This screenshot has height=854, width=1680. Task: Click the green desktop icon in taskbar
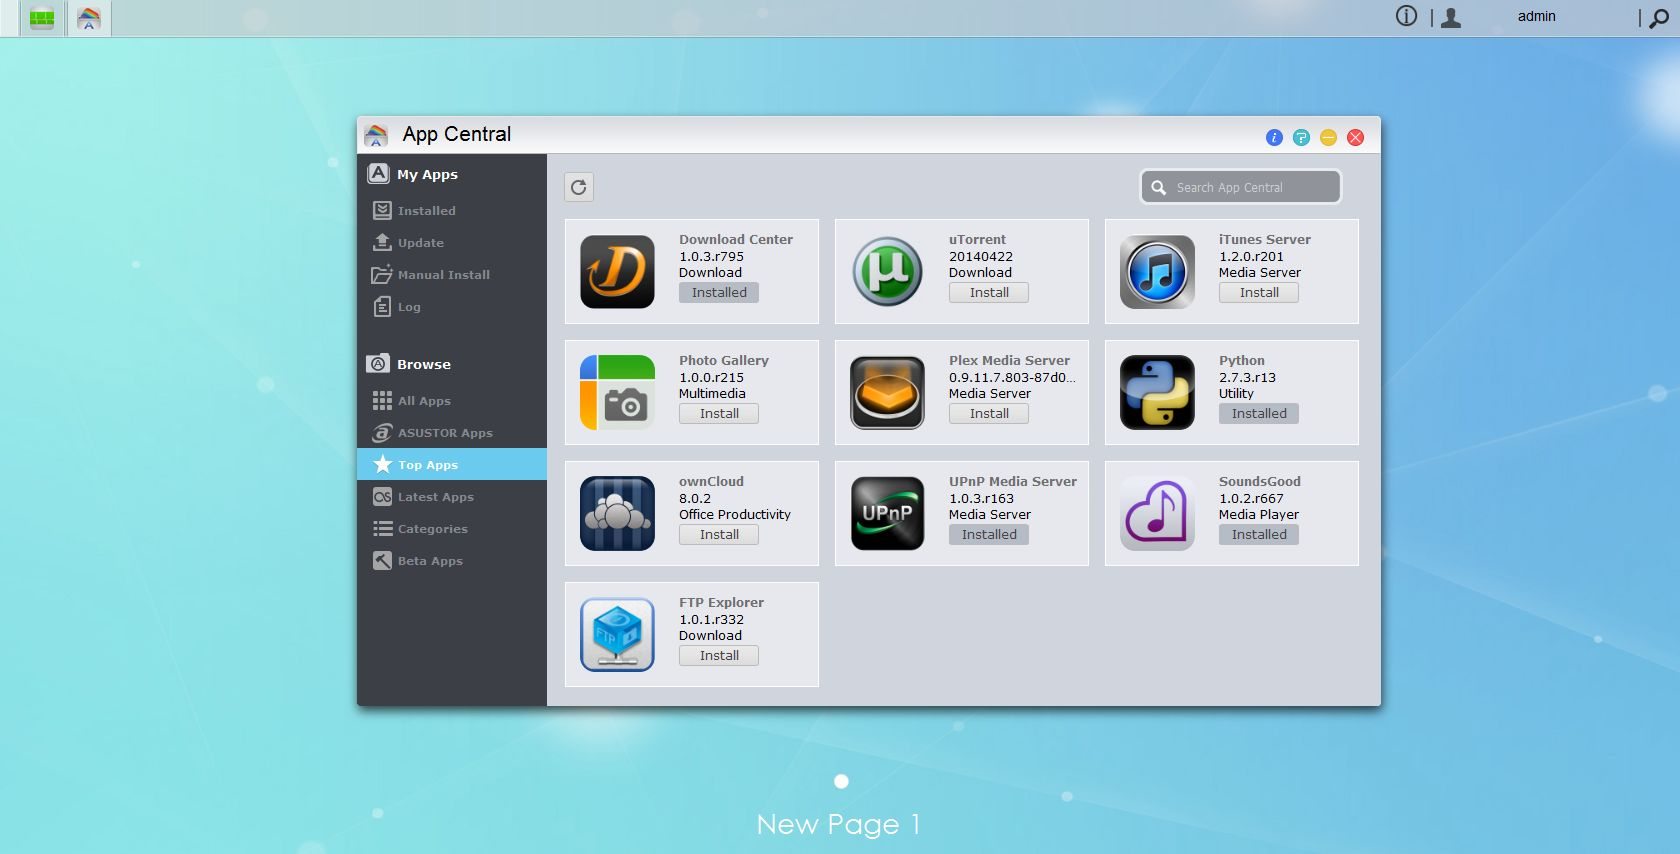42,18
